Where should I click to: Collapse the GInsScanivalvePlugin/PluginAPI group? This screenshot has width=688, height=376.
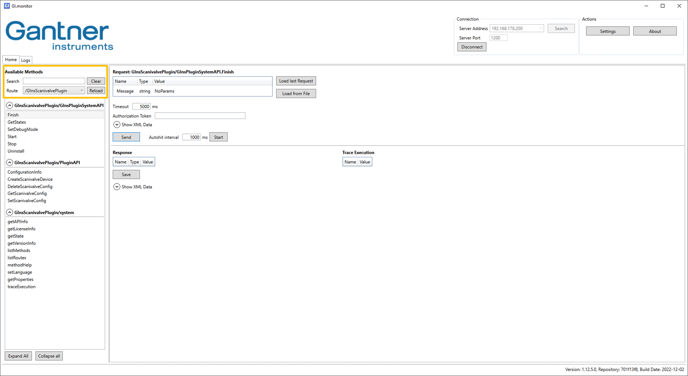(x=9, y=162)
